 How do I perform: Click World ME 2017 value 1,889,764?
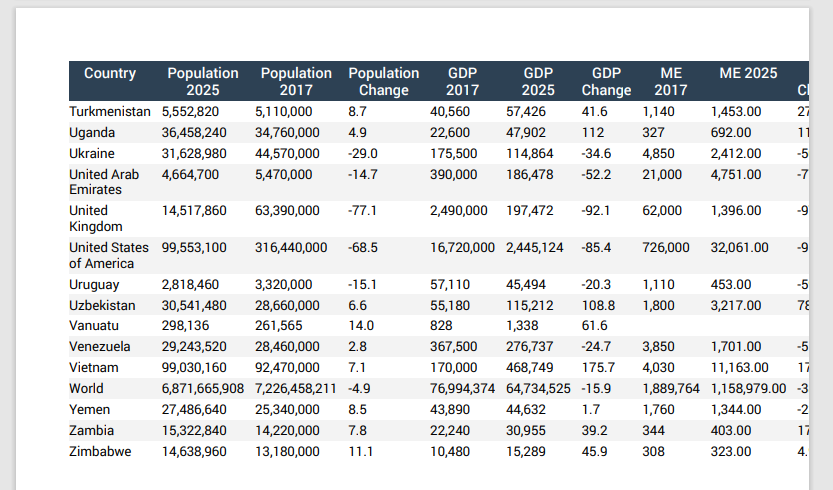(671, 389)
